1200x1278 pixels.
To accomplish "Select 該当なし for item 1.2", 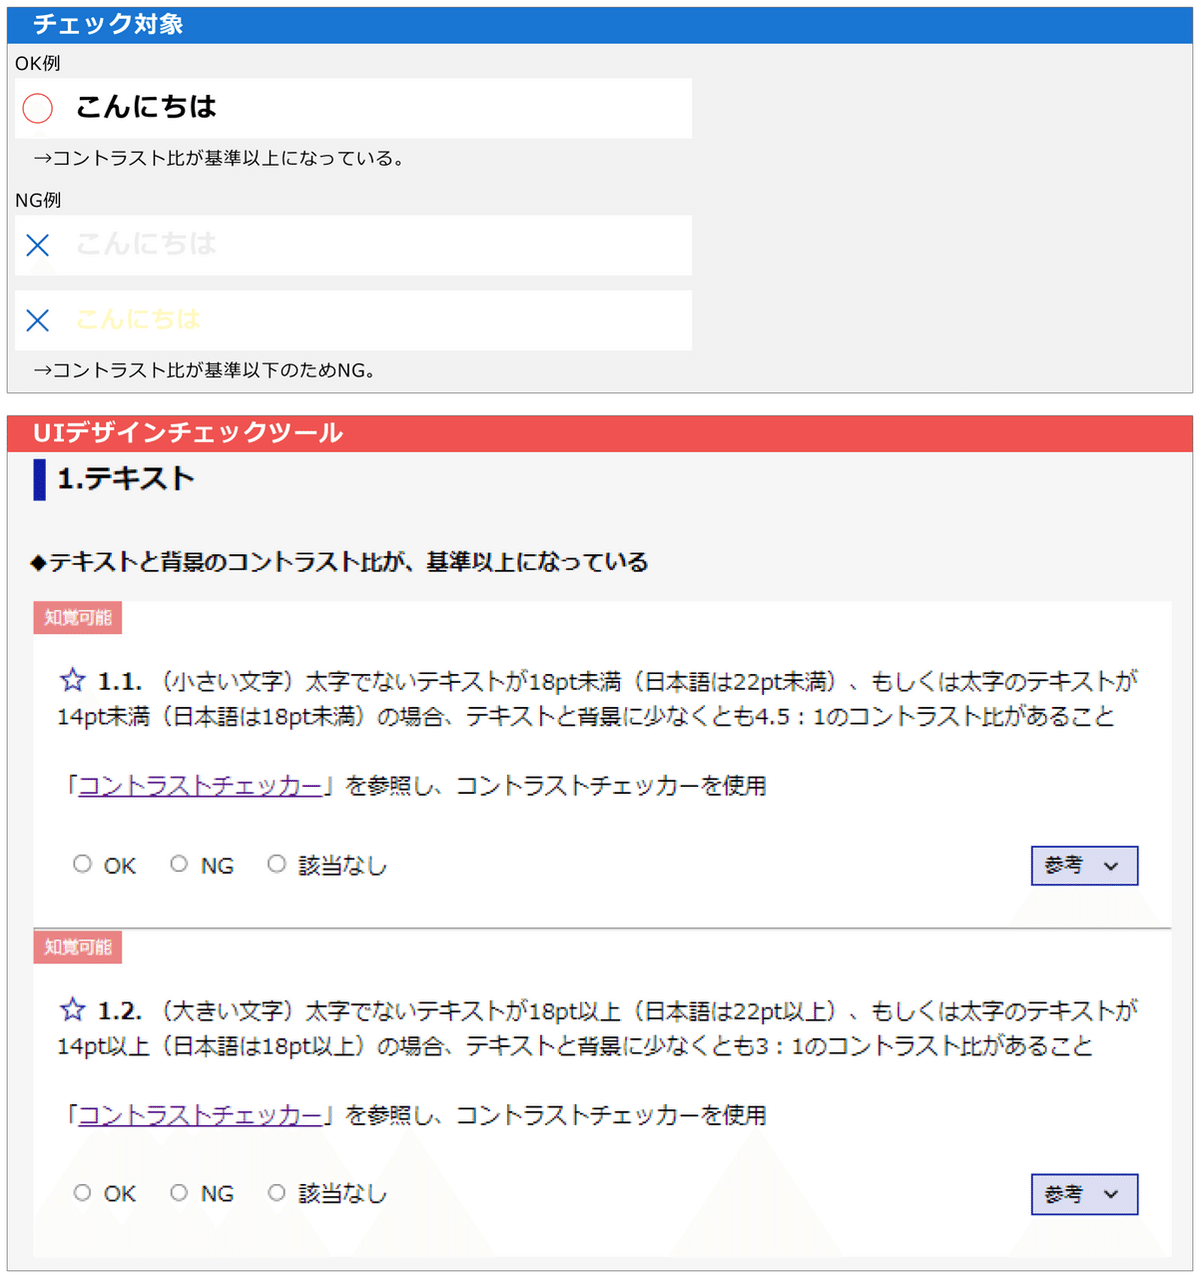I will (277, 1191).
